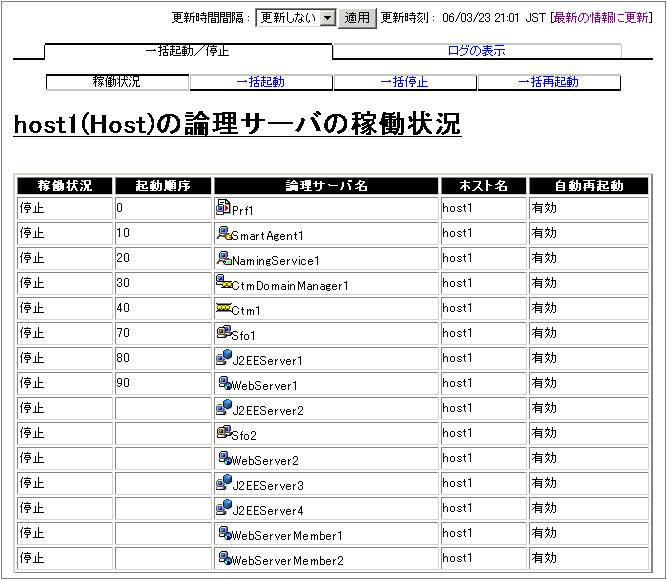Click the Prf1 server name text
This screenshot has width=667, height=580.
tap(242, 210)
